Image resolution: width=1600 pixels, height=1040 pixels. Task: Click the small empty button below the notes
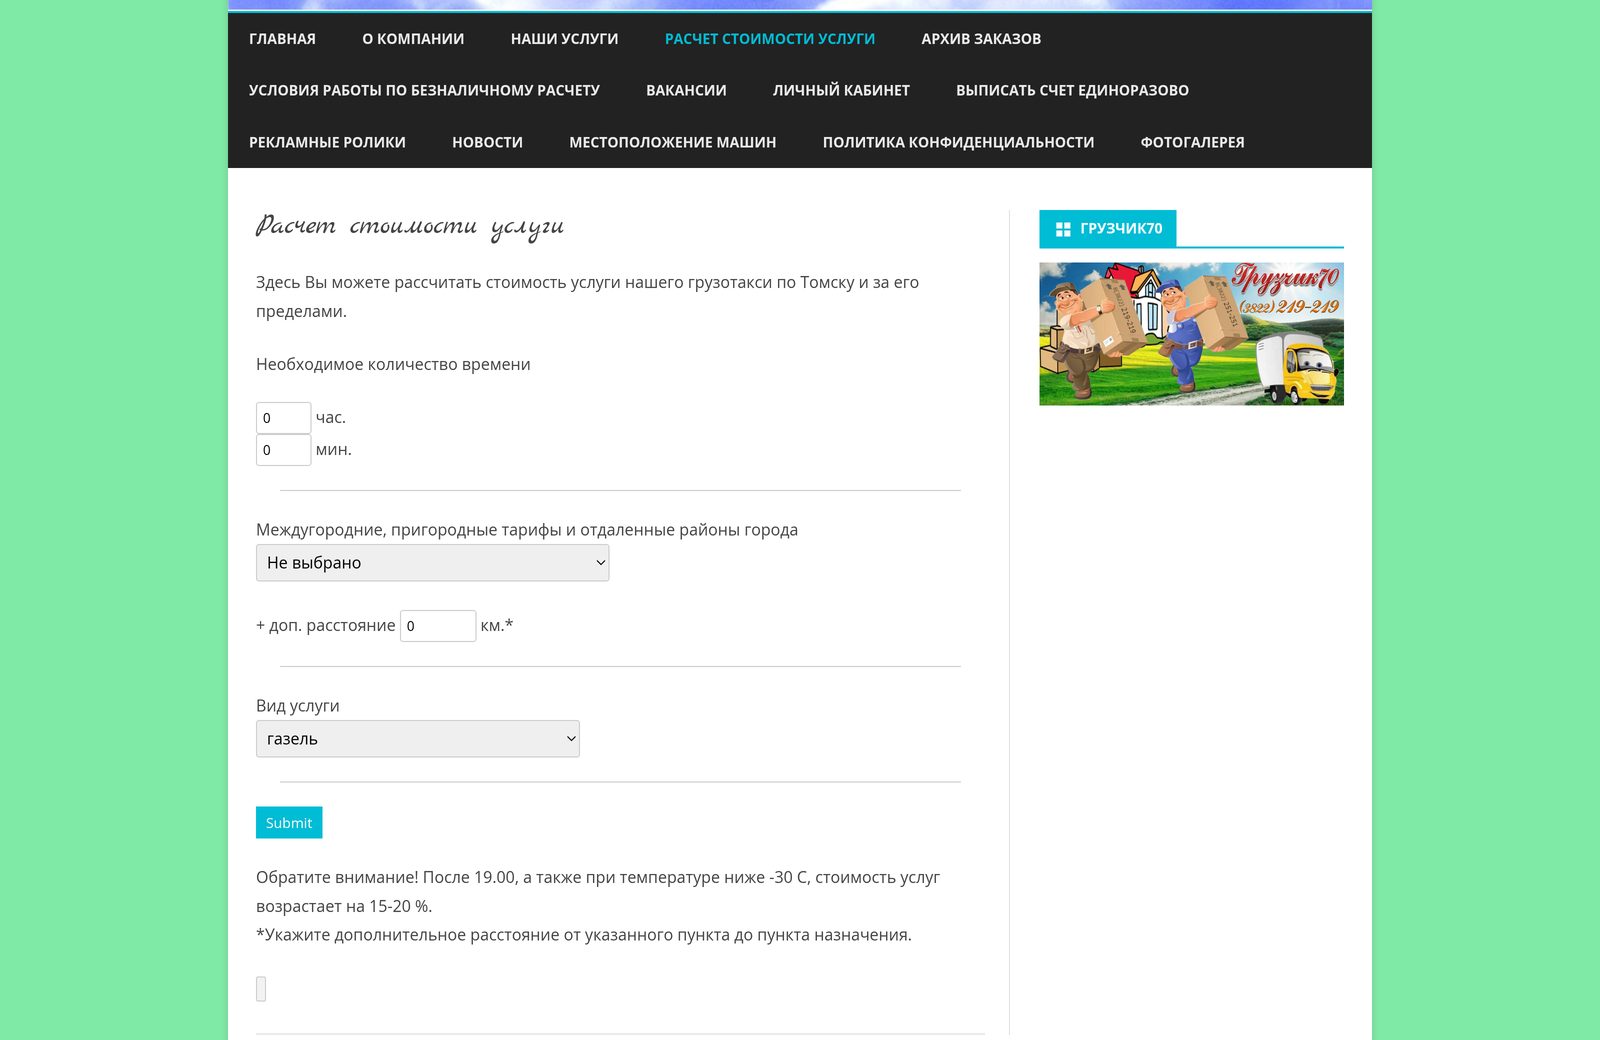[x=261, y=989]
